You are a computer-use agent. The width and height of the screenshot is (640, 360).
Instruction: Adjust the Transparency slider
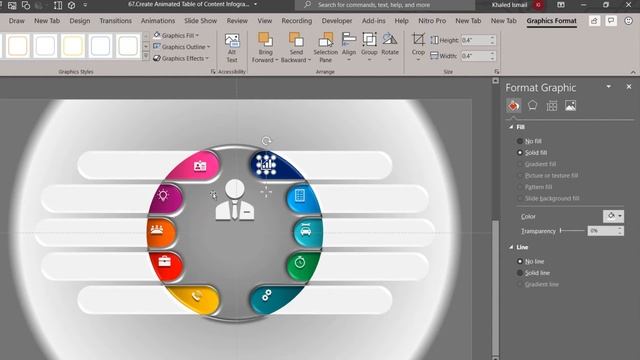tap(573, 231)
